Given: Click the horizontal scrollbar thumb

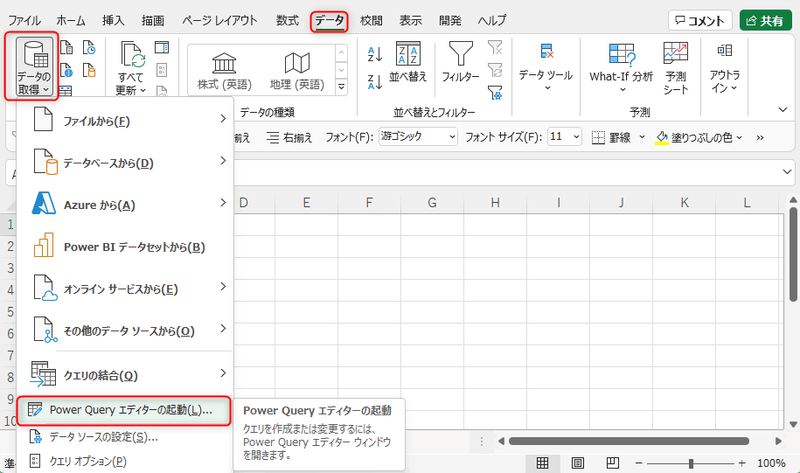Looking at the screenshot, I should tap(629, 441).
